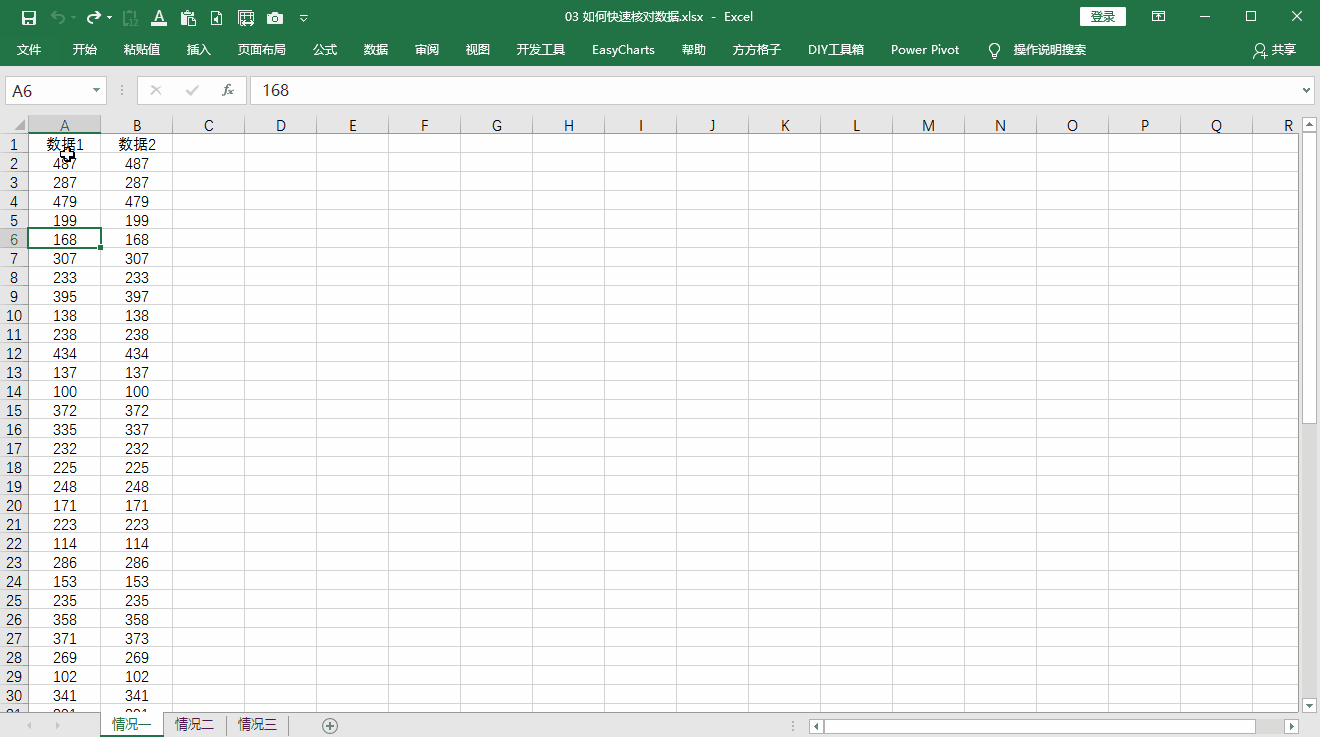This screenshot has width=1320, height=737.
Task: Switch to the 插入 ribbon tab
Action: (199, 50)
